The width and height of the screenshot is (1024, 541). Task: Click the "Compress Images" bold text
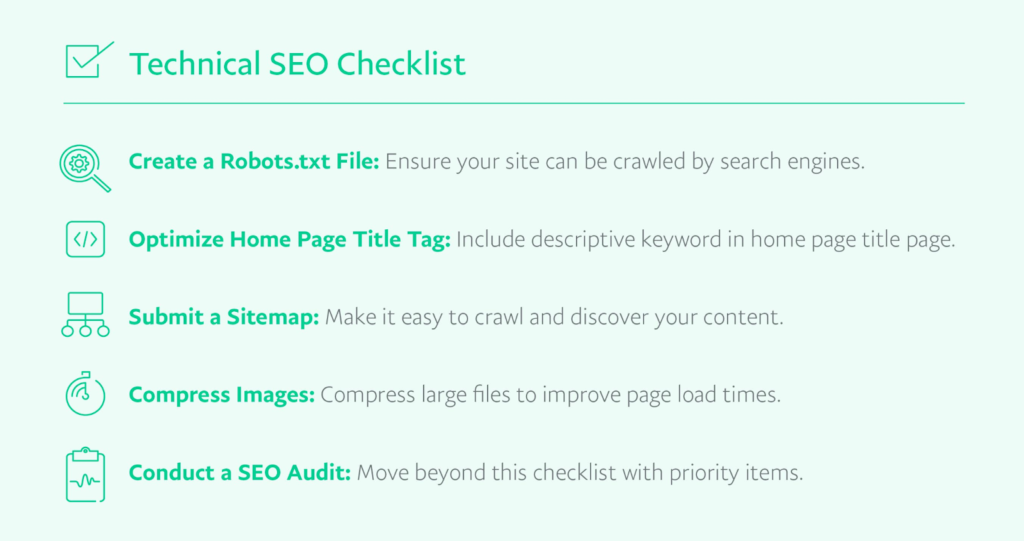pos(221,394)
